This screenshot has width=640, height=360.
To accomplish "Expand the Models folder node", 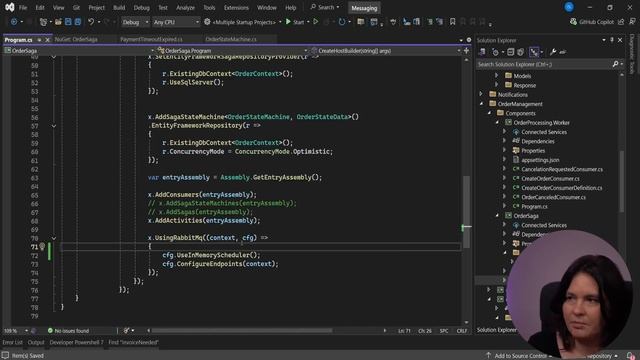I will tap(496, 76).
